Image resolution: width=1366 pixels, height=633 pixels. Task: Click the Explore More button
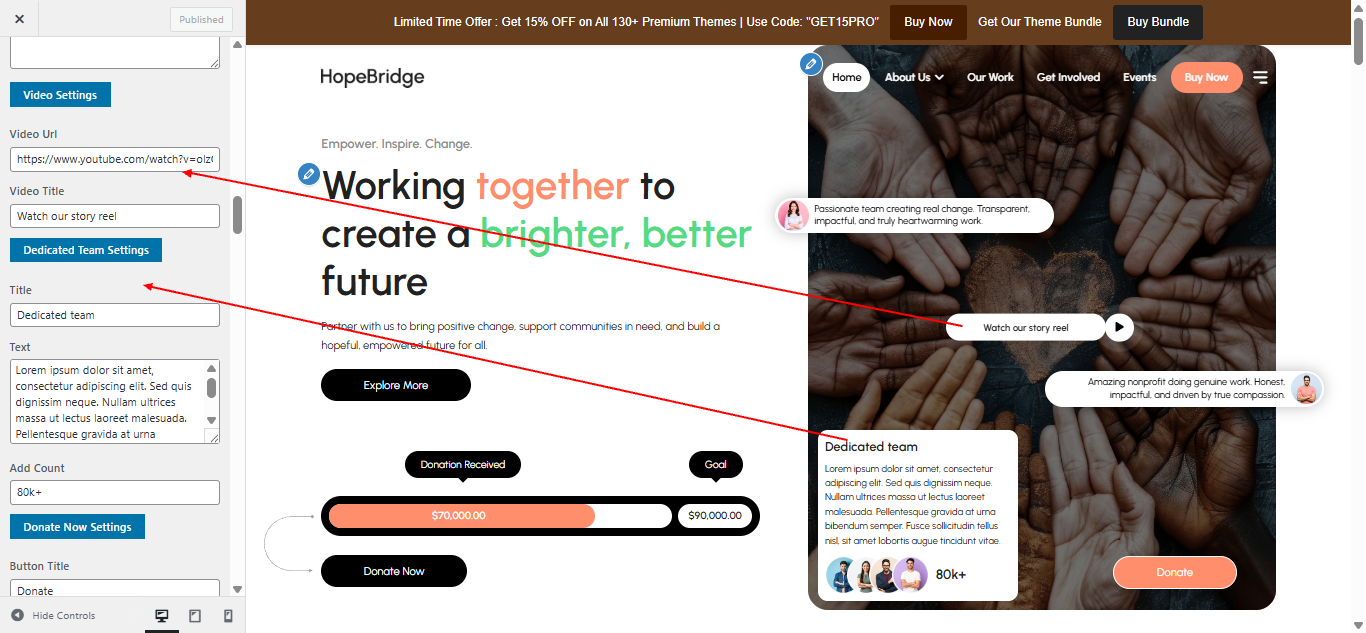(x=396, y=385)
